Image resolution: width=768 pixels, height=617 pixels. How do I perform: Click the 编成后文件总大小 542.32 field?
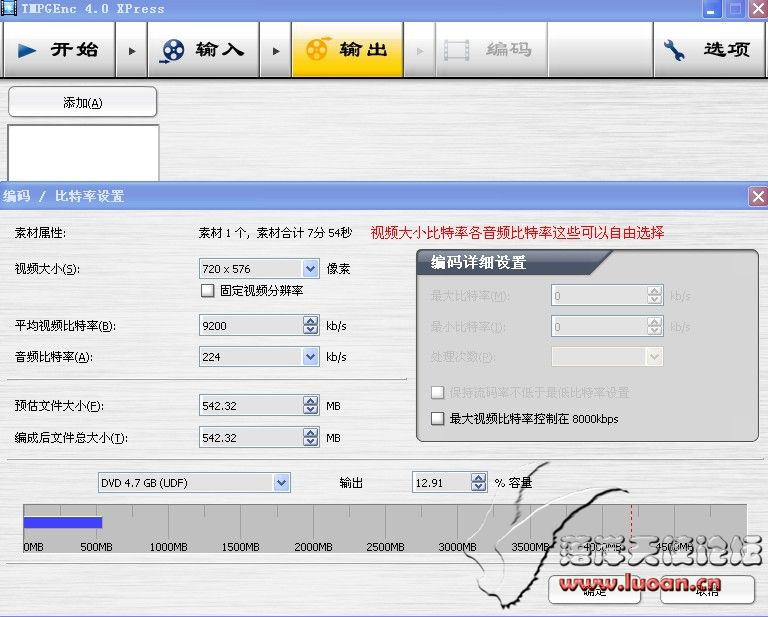tap(251, 437)
